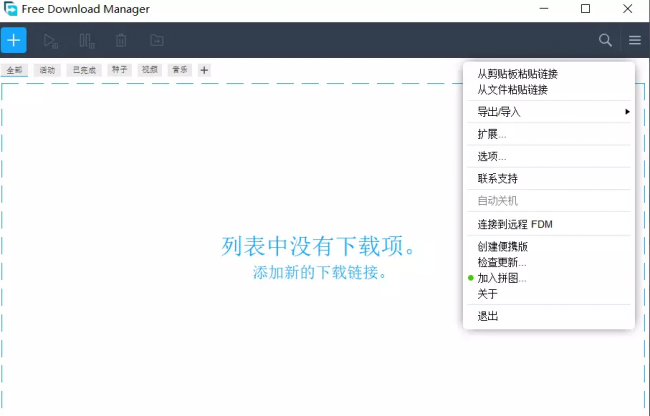Expand the 导出/导入 submenu

(548, 112)
